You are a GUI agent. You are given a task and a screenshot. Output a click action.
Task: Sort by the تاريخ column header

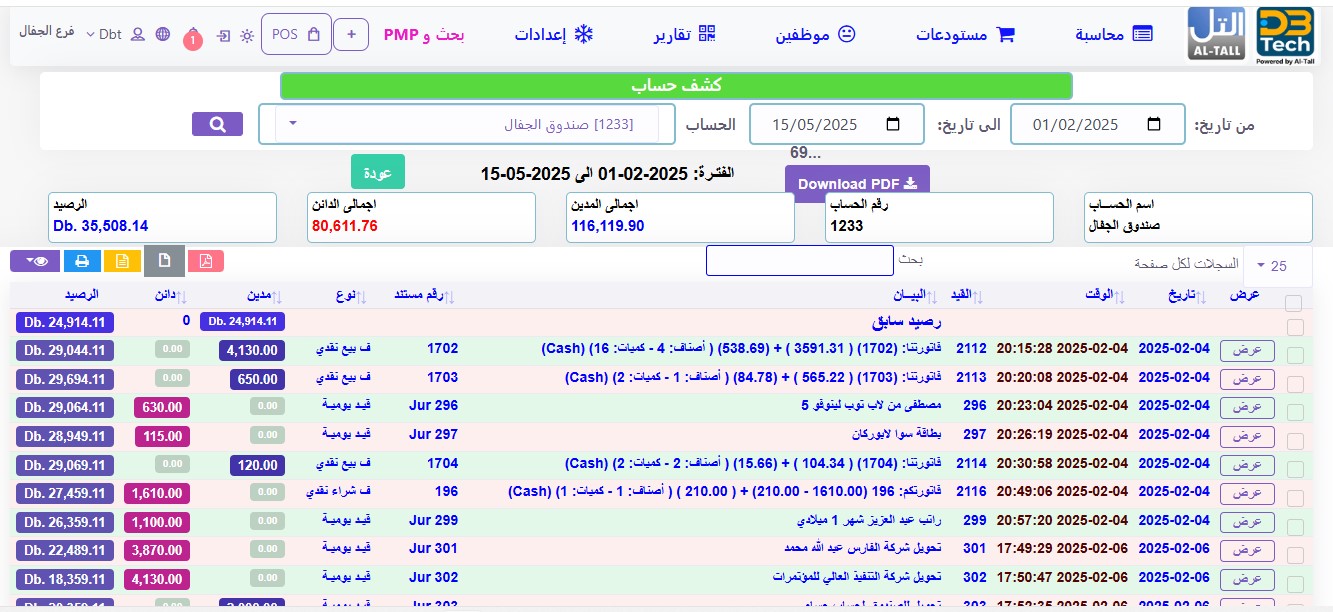[x=1188, y=295]
